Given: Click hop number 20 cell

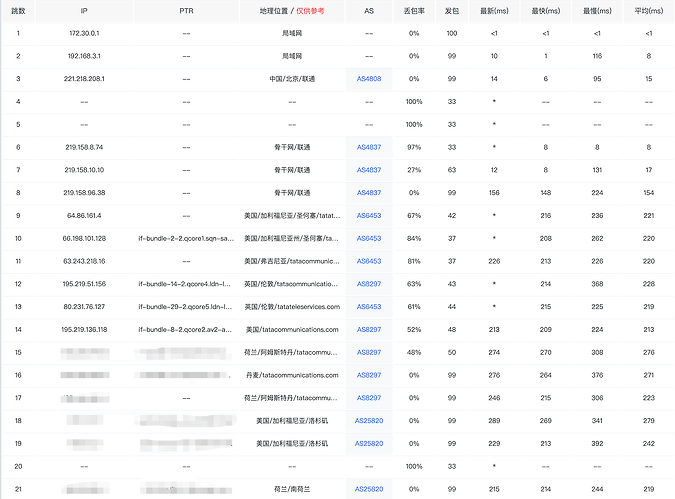Looking at the screenshot, I should coord(18,467).
